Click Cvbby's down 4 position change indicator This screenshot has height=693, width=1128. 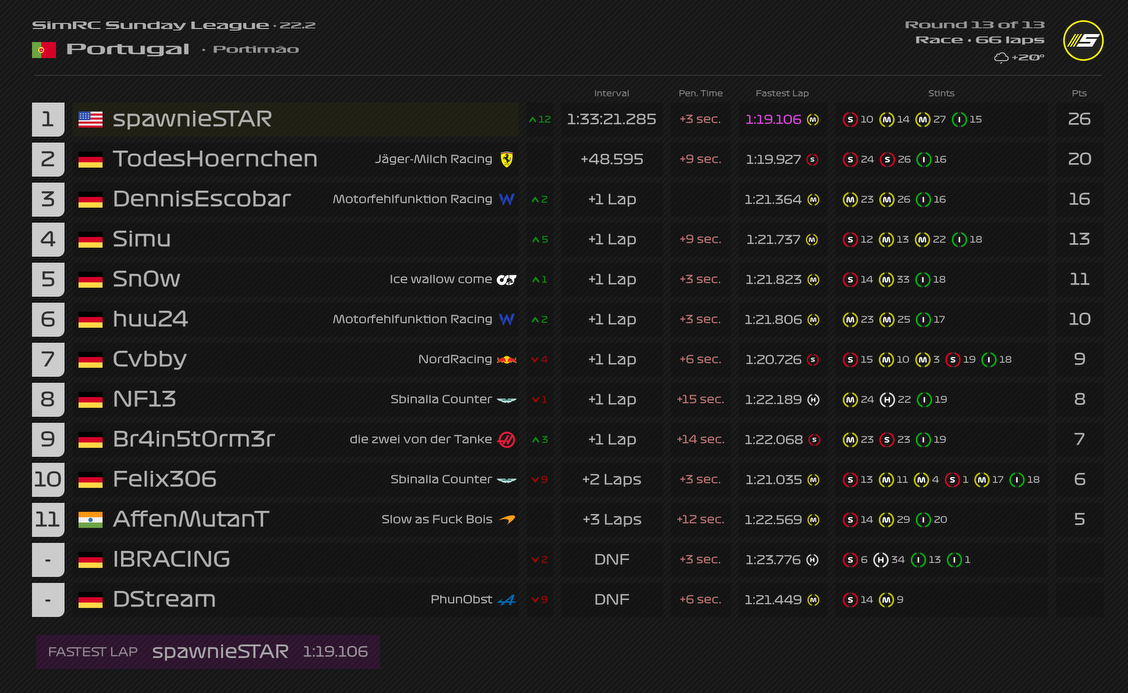[x=538, y=359]
